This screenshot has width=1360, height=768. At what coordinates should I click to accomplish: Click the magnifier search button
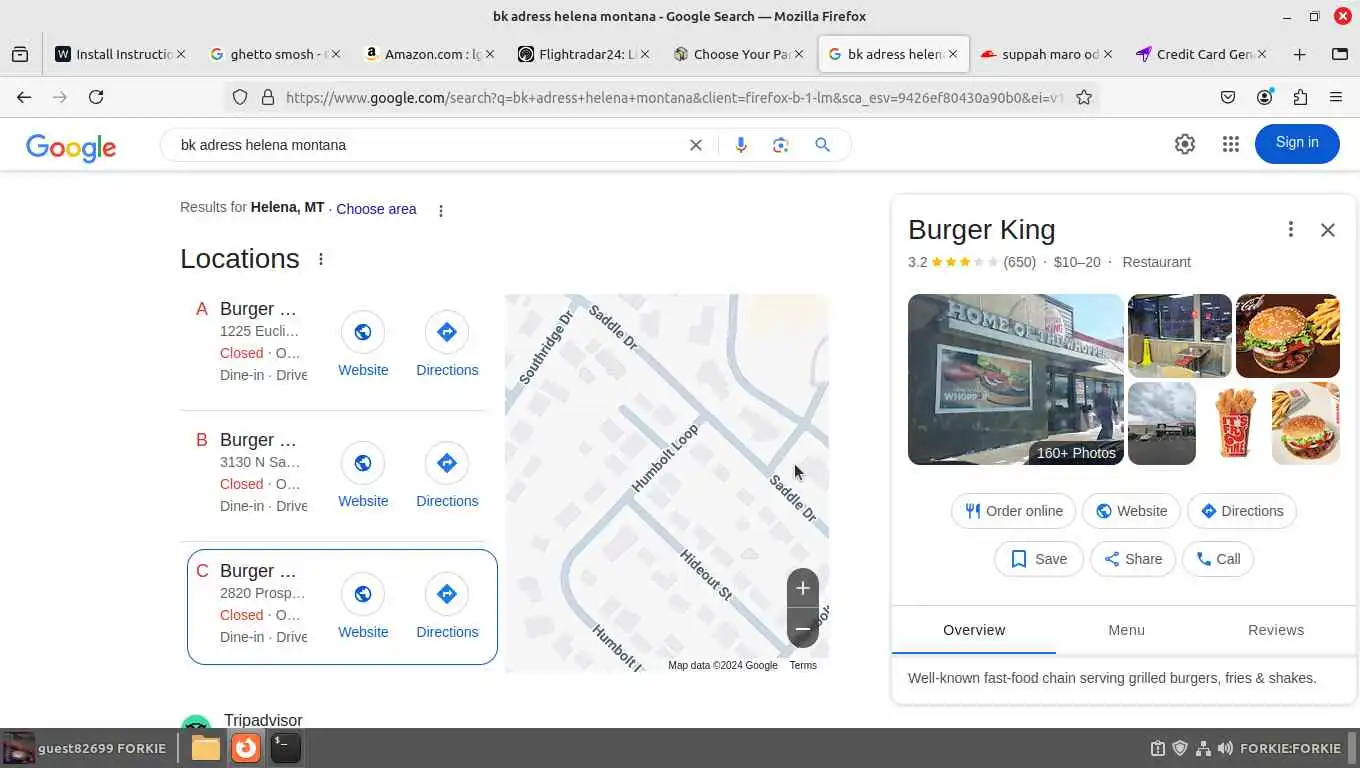[x=822, y=145]
